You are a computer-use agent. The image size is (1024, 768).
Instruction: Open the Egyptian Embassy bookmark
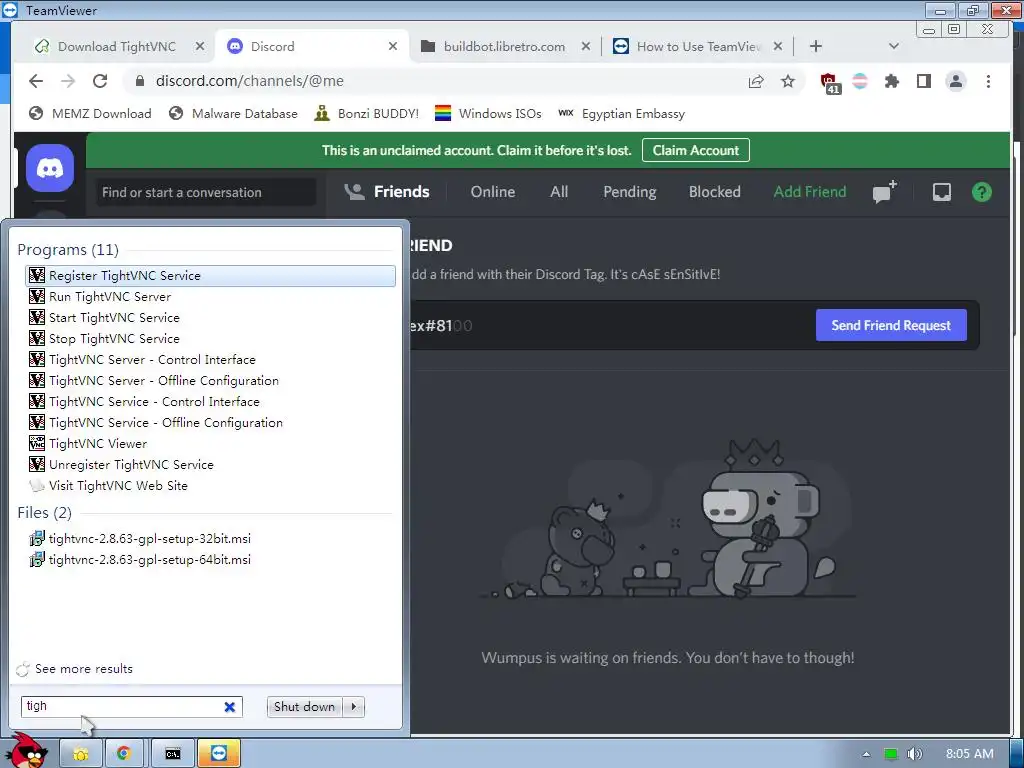point(622,114)
